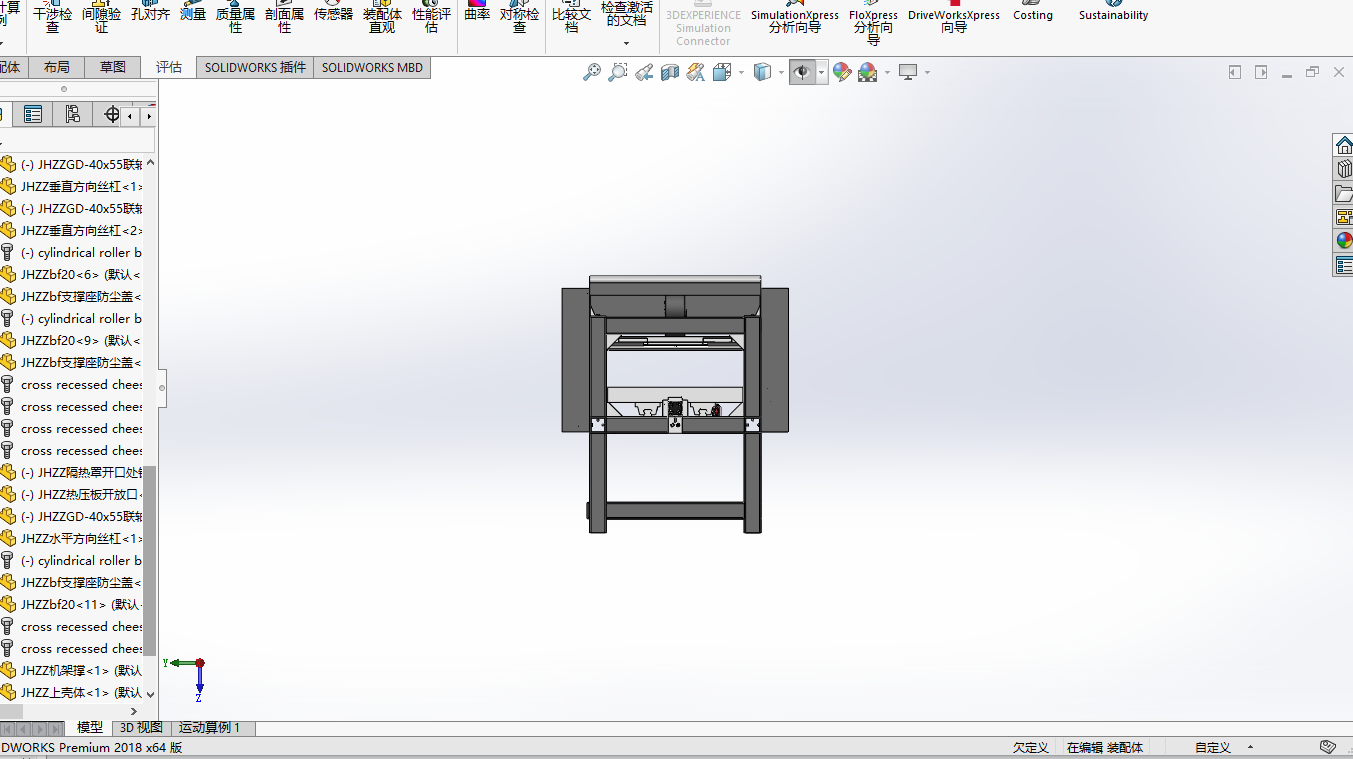Launch DriveWorksXpress 向导
The height and width of the screenshot is (759, 1353).
pos(954,18)
